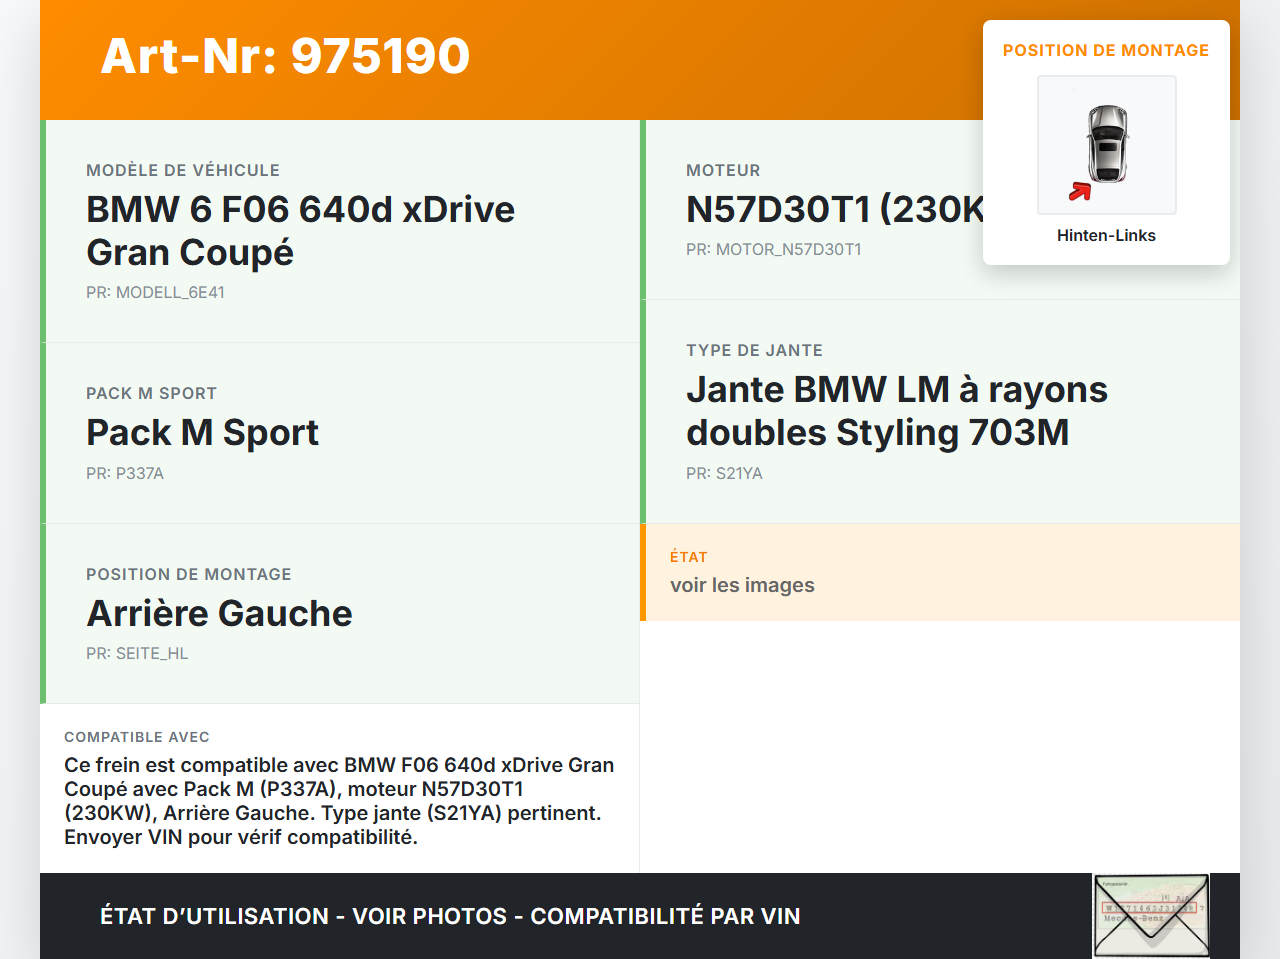Click the PR: MODELL_6E41 code
The image size is (1280, 959).
pyautogui.click(x=155, y=292)
